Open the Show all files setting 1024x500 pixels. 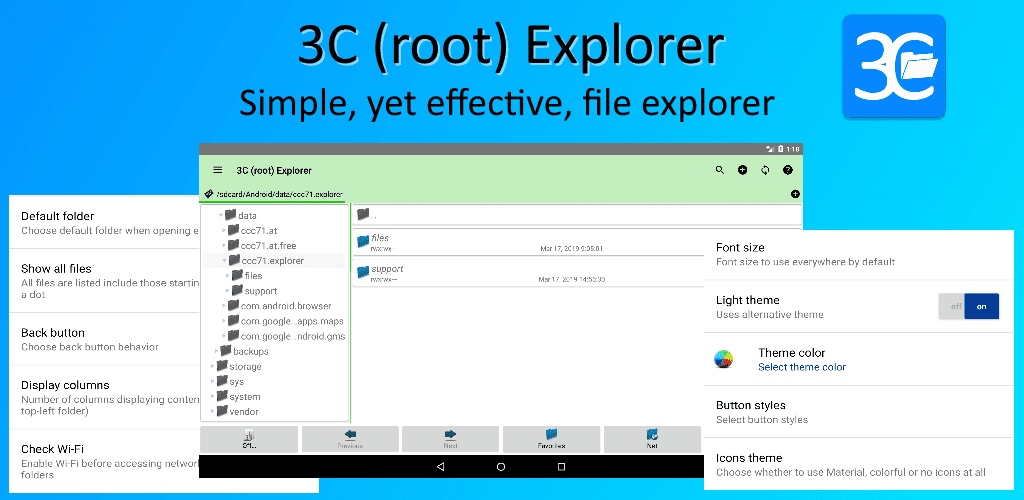click(104, 281)
